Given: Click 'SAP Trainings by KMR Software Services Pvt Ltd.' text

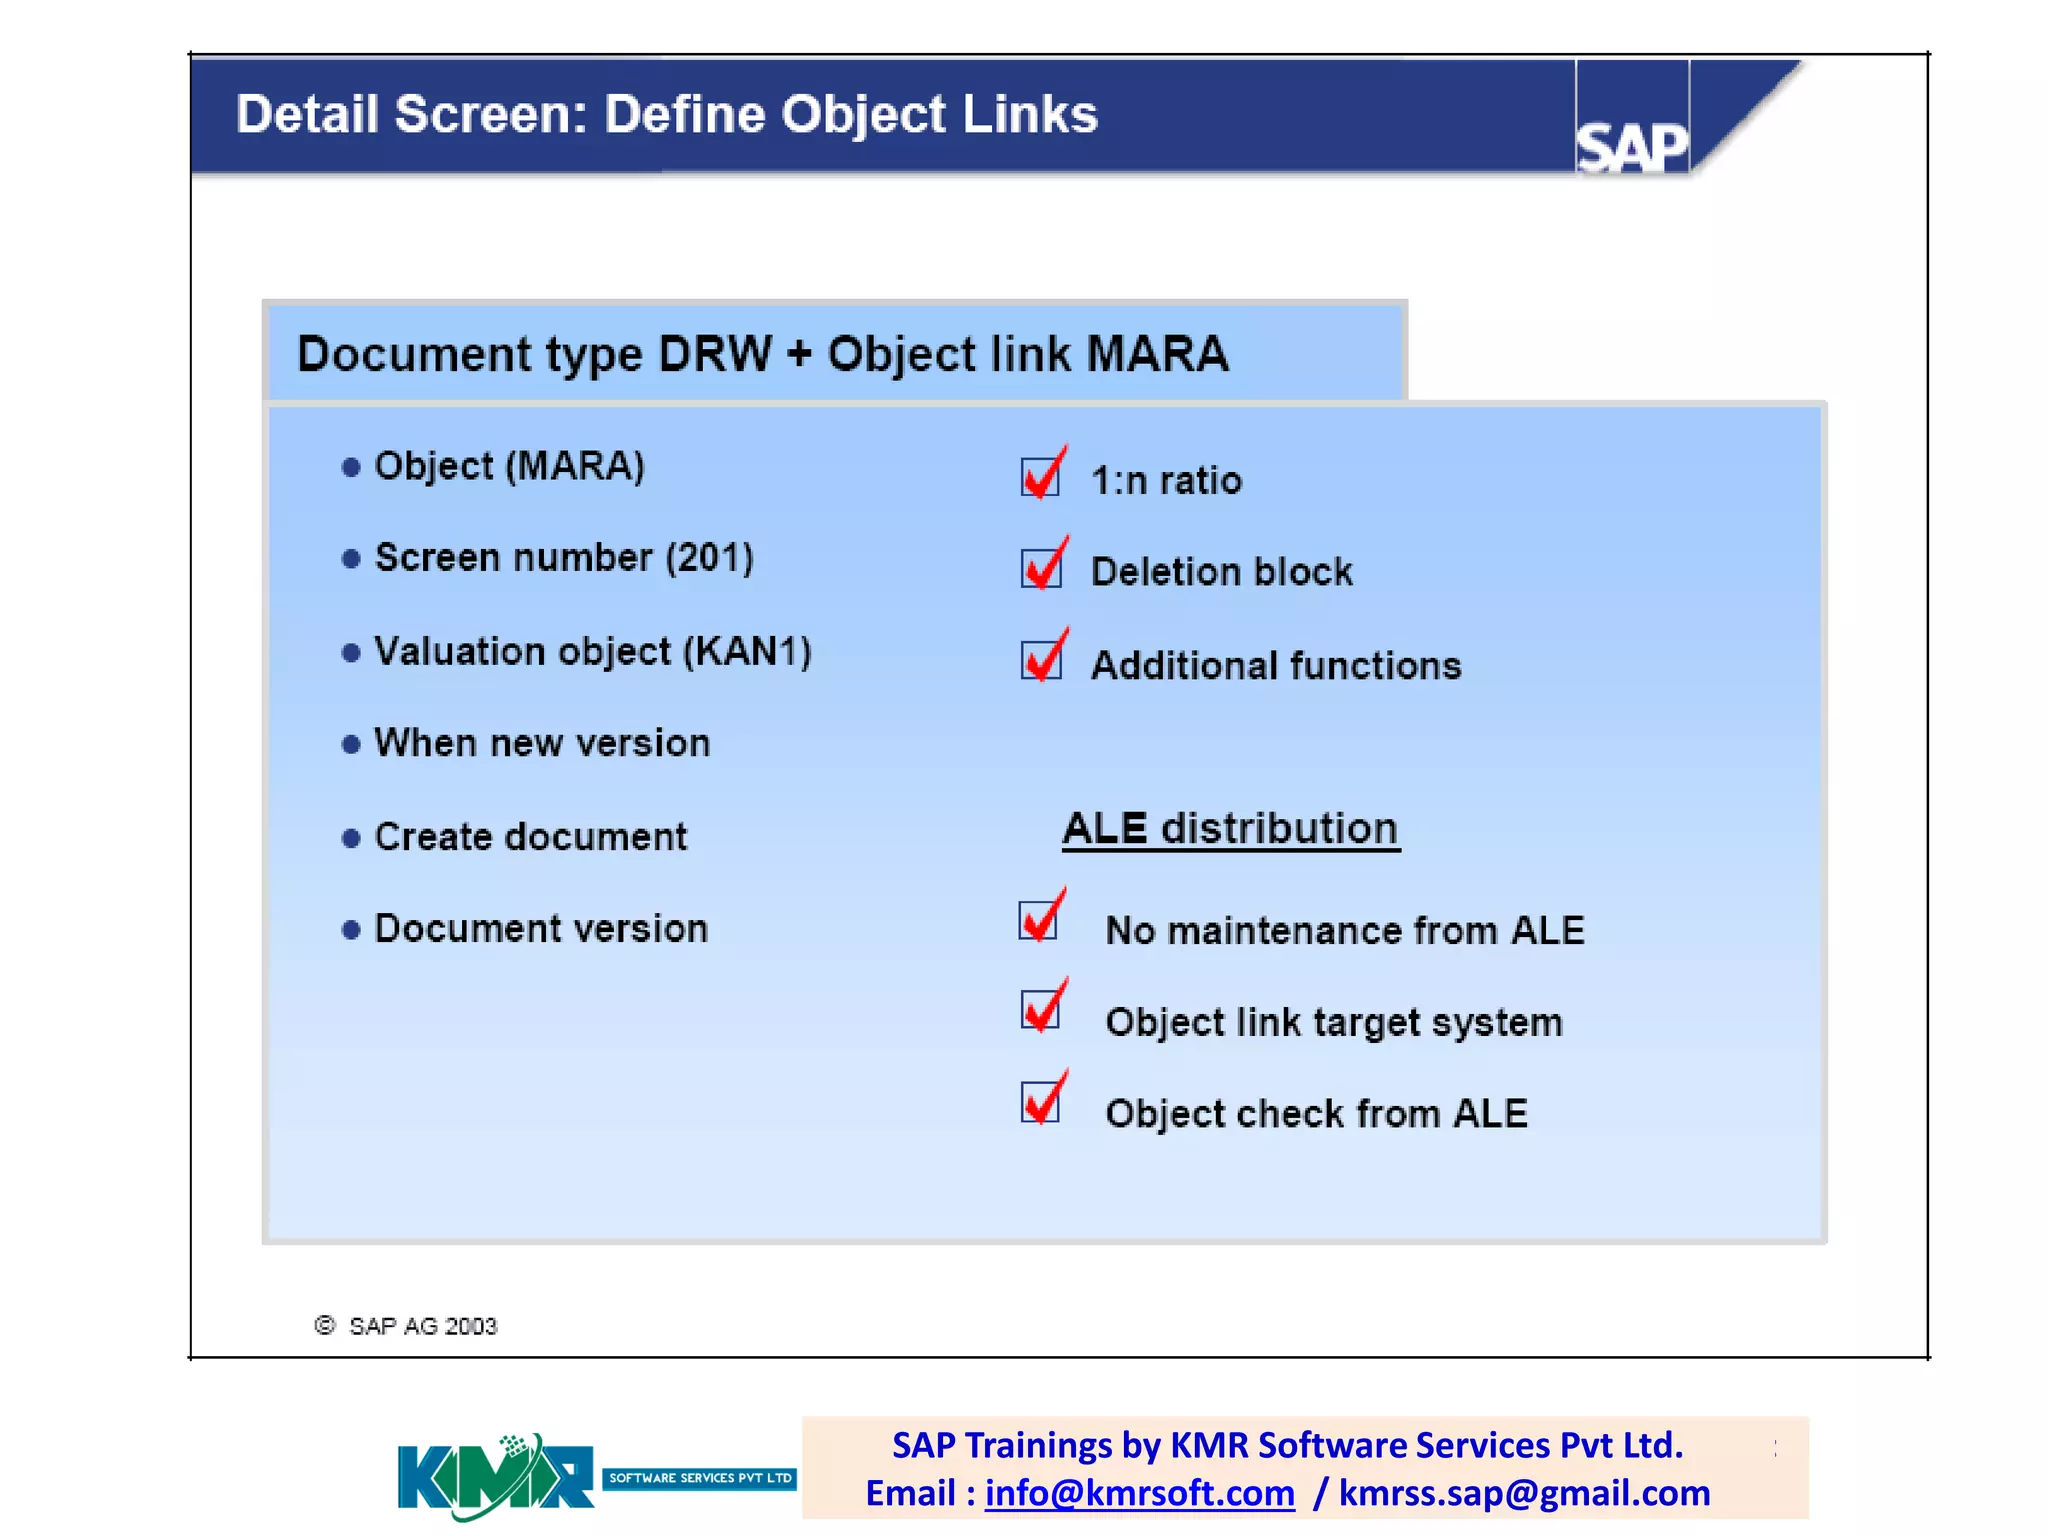Looking at the screenshot, I should tap(1287, 1446).
